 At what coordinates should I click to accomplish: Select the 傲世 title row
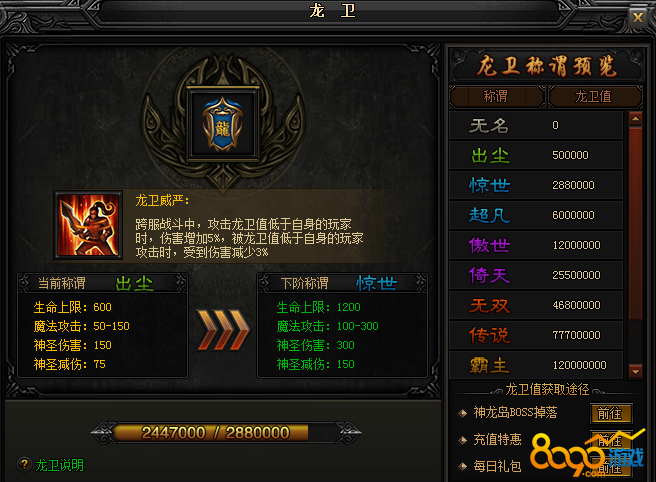(536, 245)
